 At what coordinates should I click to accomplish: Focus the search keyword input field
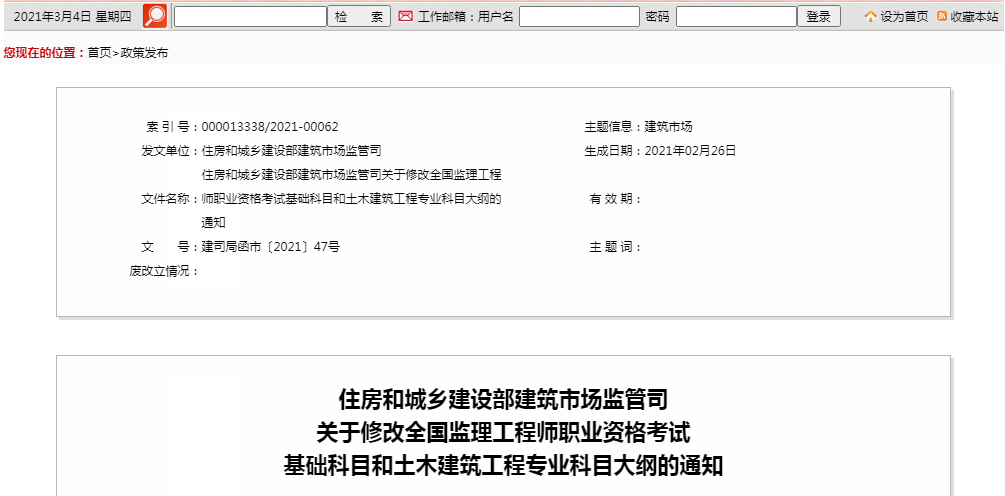tap(250, 17)
